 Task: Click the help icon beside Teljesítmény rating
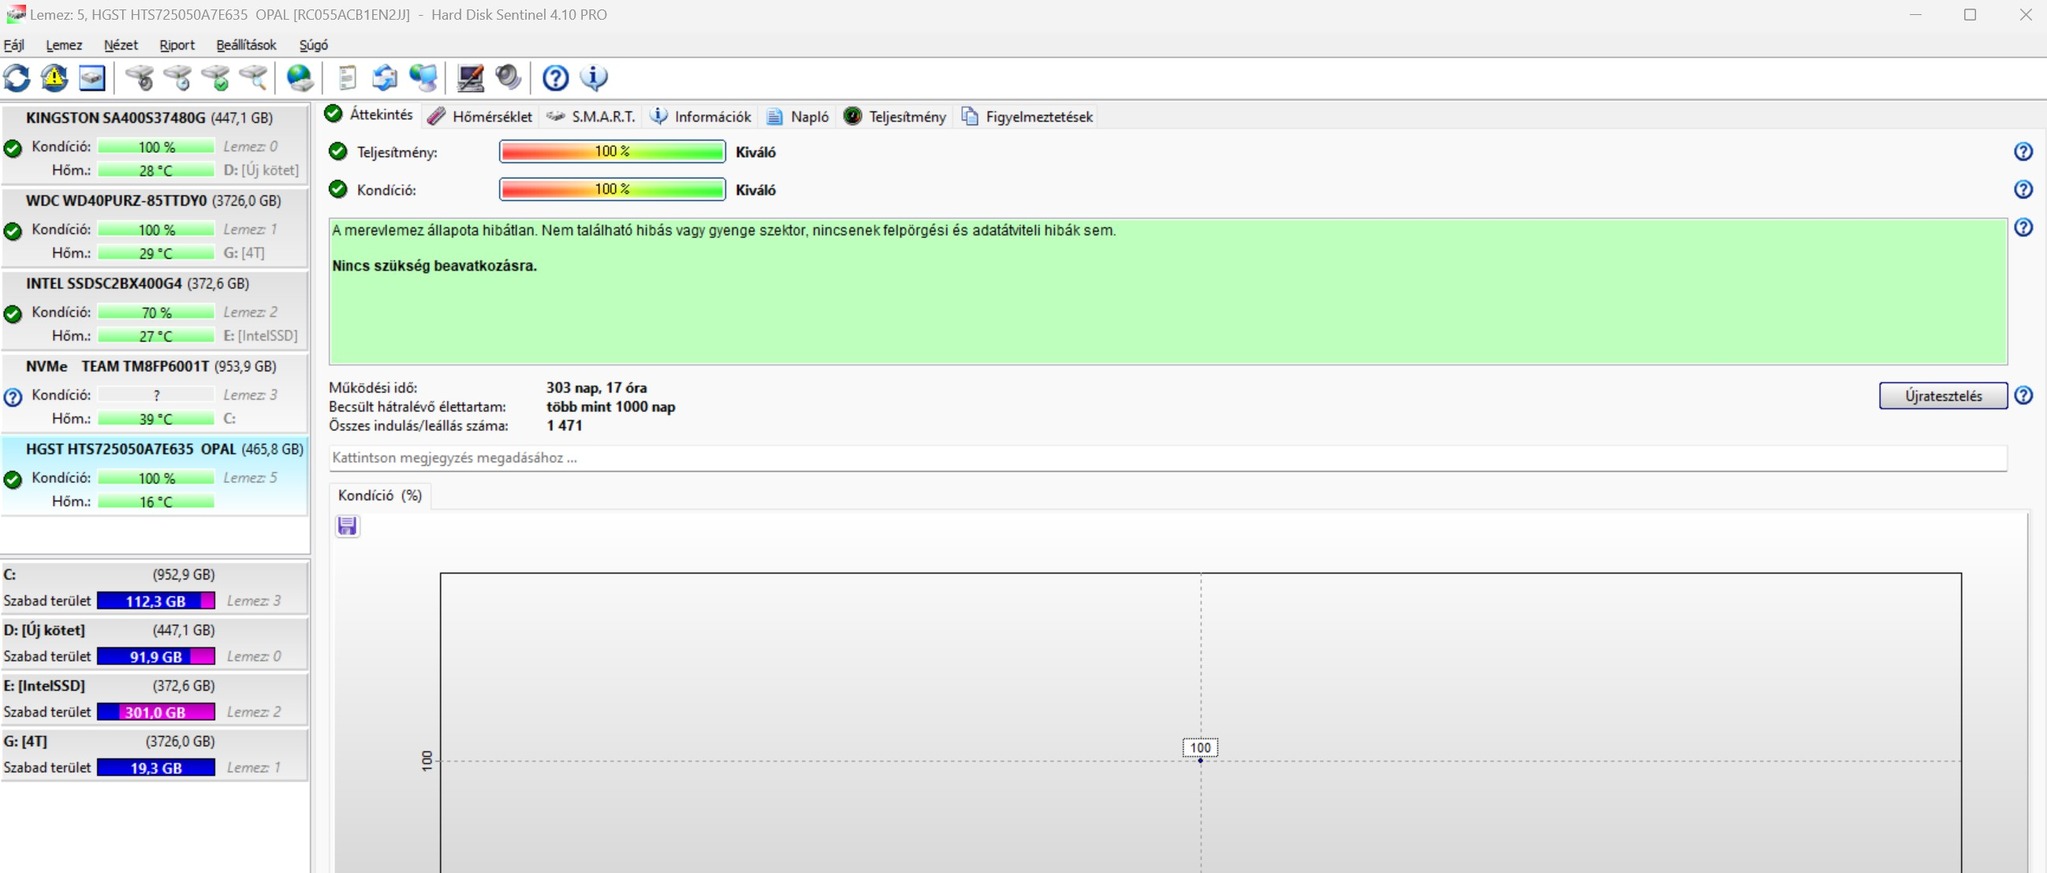[2023, 152]
